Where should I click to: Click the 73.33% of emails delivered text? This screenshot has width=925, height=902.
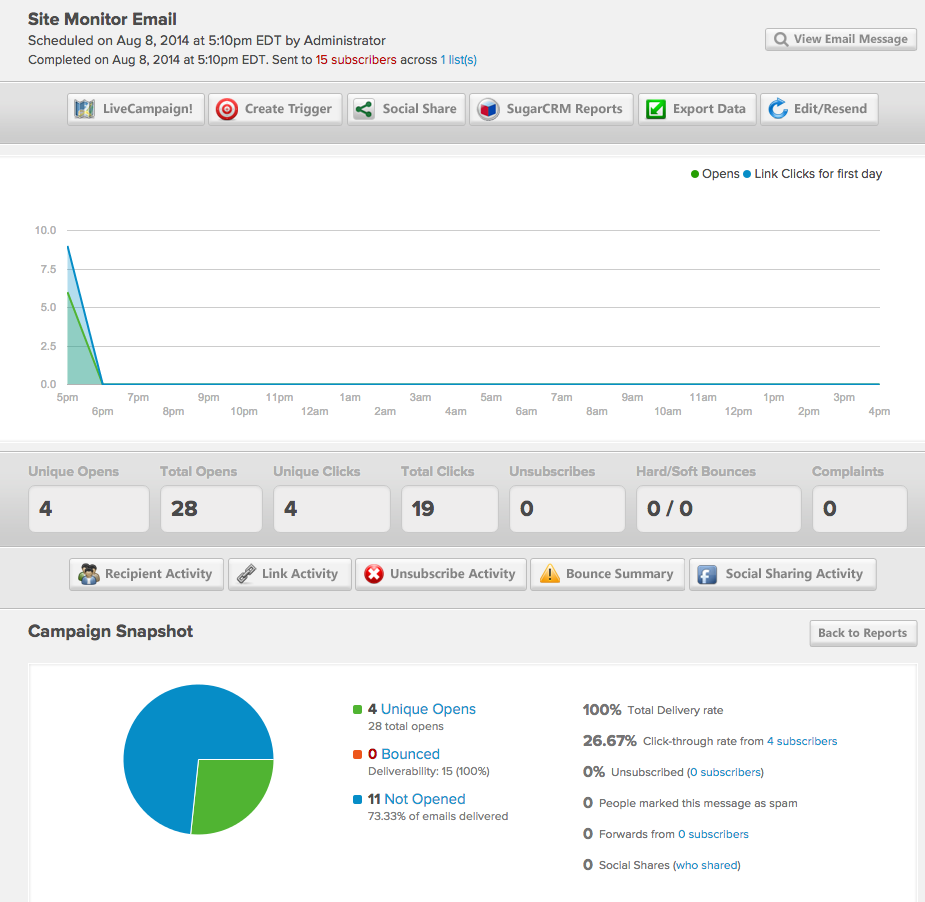point(438,816)
